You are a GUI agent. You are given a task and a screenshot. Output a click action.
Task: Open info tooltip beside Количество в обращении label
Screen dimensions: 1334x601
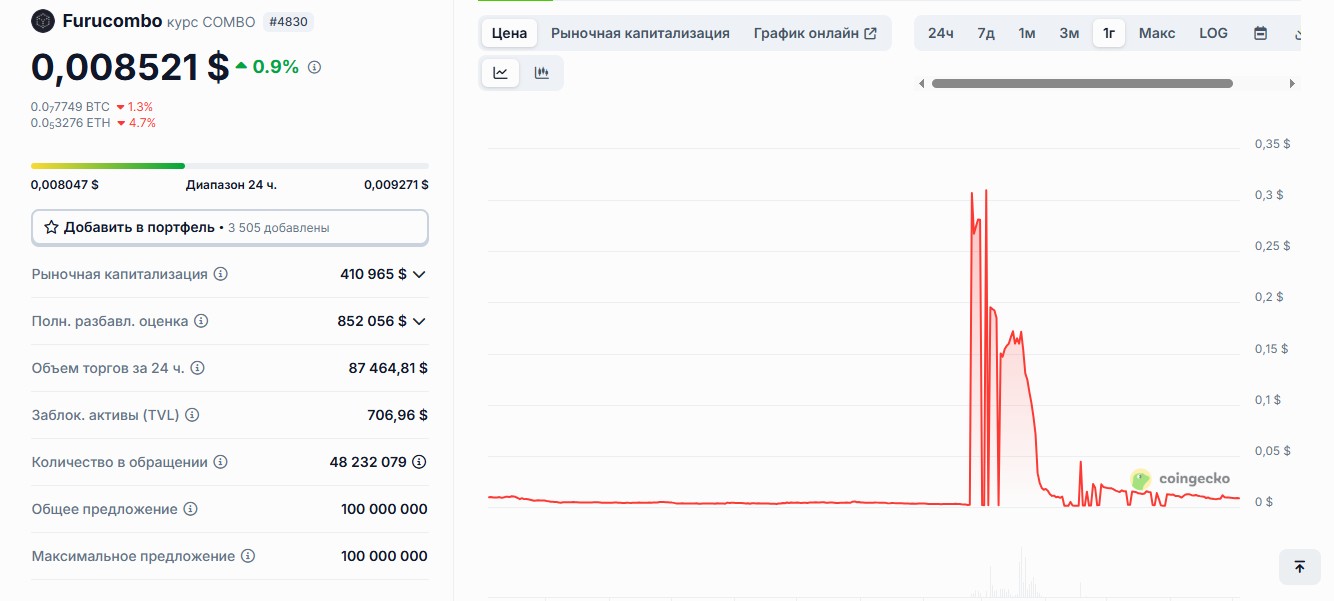[221, 462]
